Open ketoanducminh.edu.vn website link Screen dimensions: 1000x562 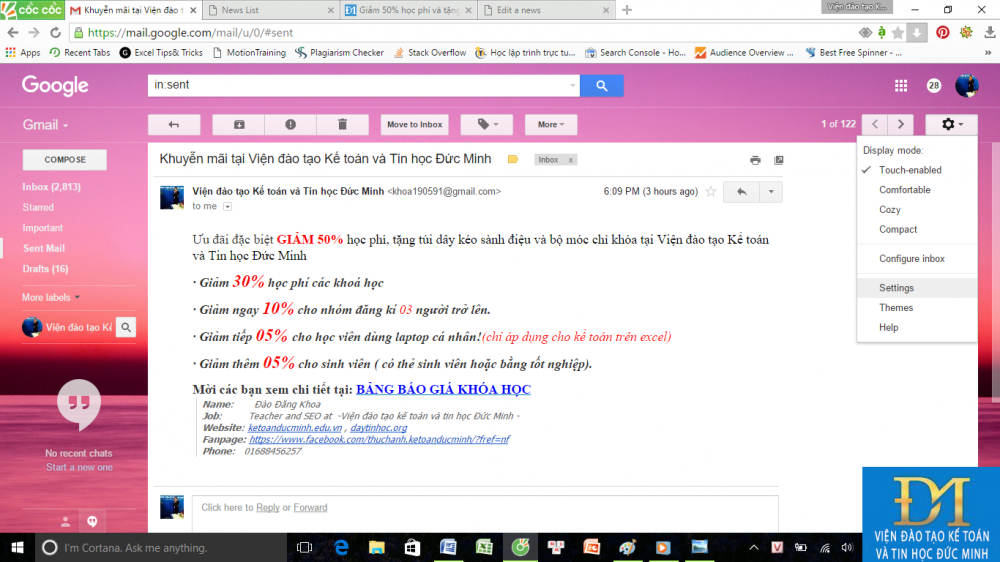(x=295, y=428)
